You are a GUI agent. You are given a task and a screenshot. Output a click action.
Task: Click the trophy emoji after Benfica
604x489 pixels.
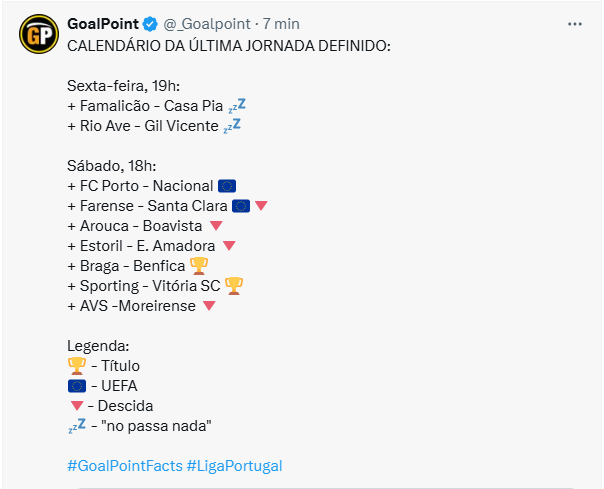click(x=199, y=266)
